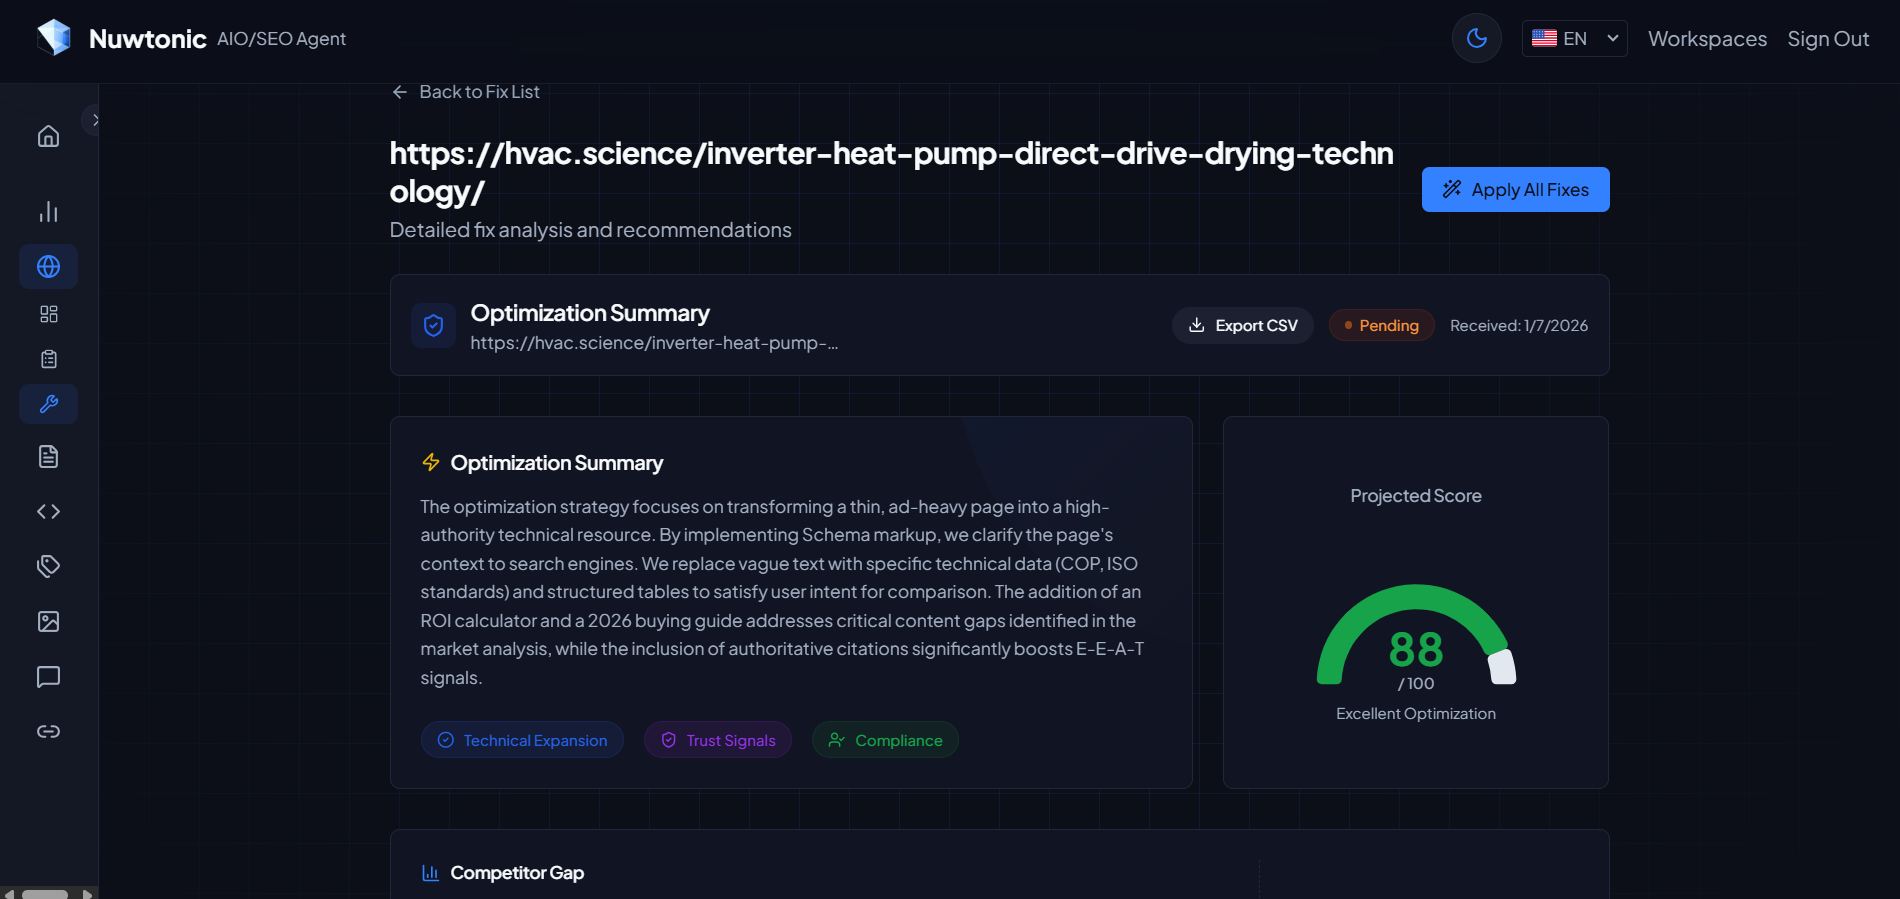Screen dimensions: 1900x899
Task: Open the bar chart analytics icon
Action: pos(48,212)
